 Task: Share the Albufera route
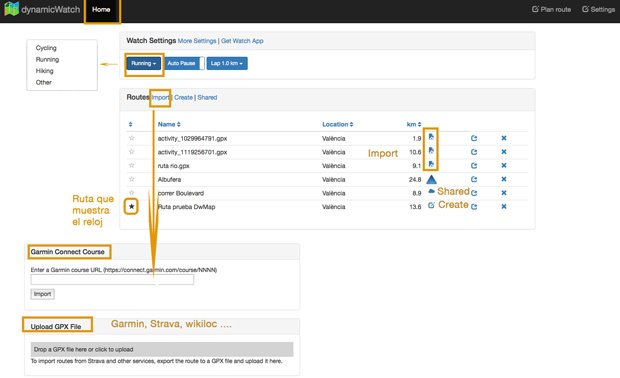tap(474, 179)
